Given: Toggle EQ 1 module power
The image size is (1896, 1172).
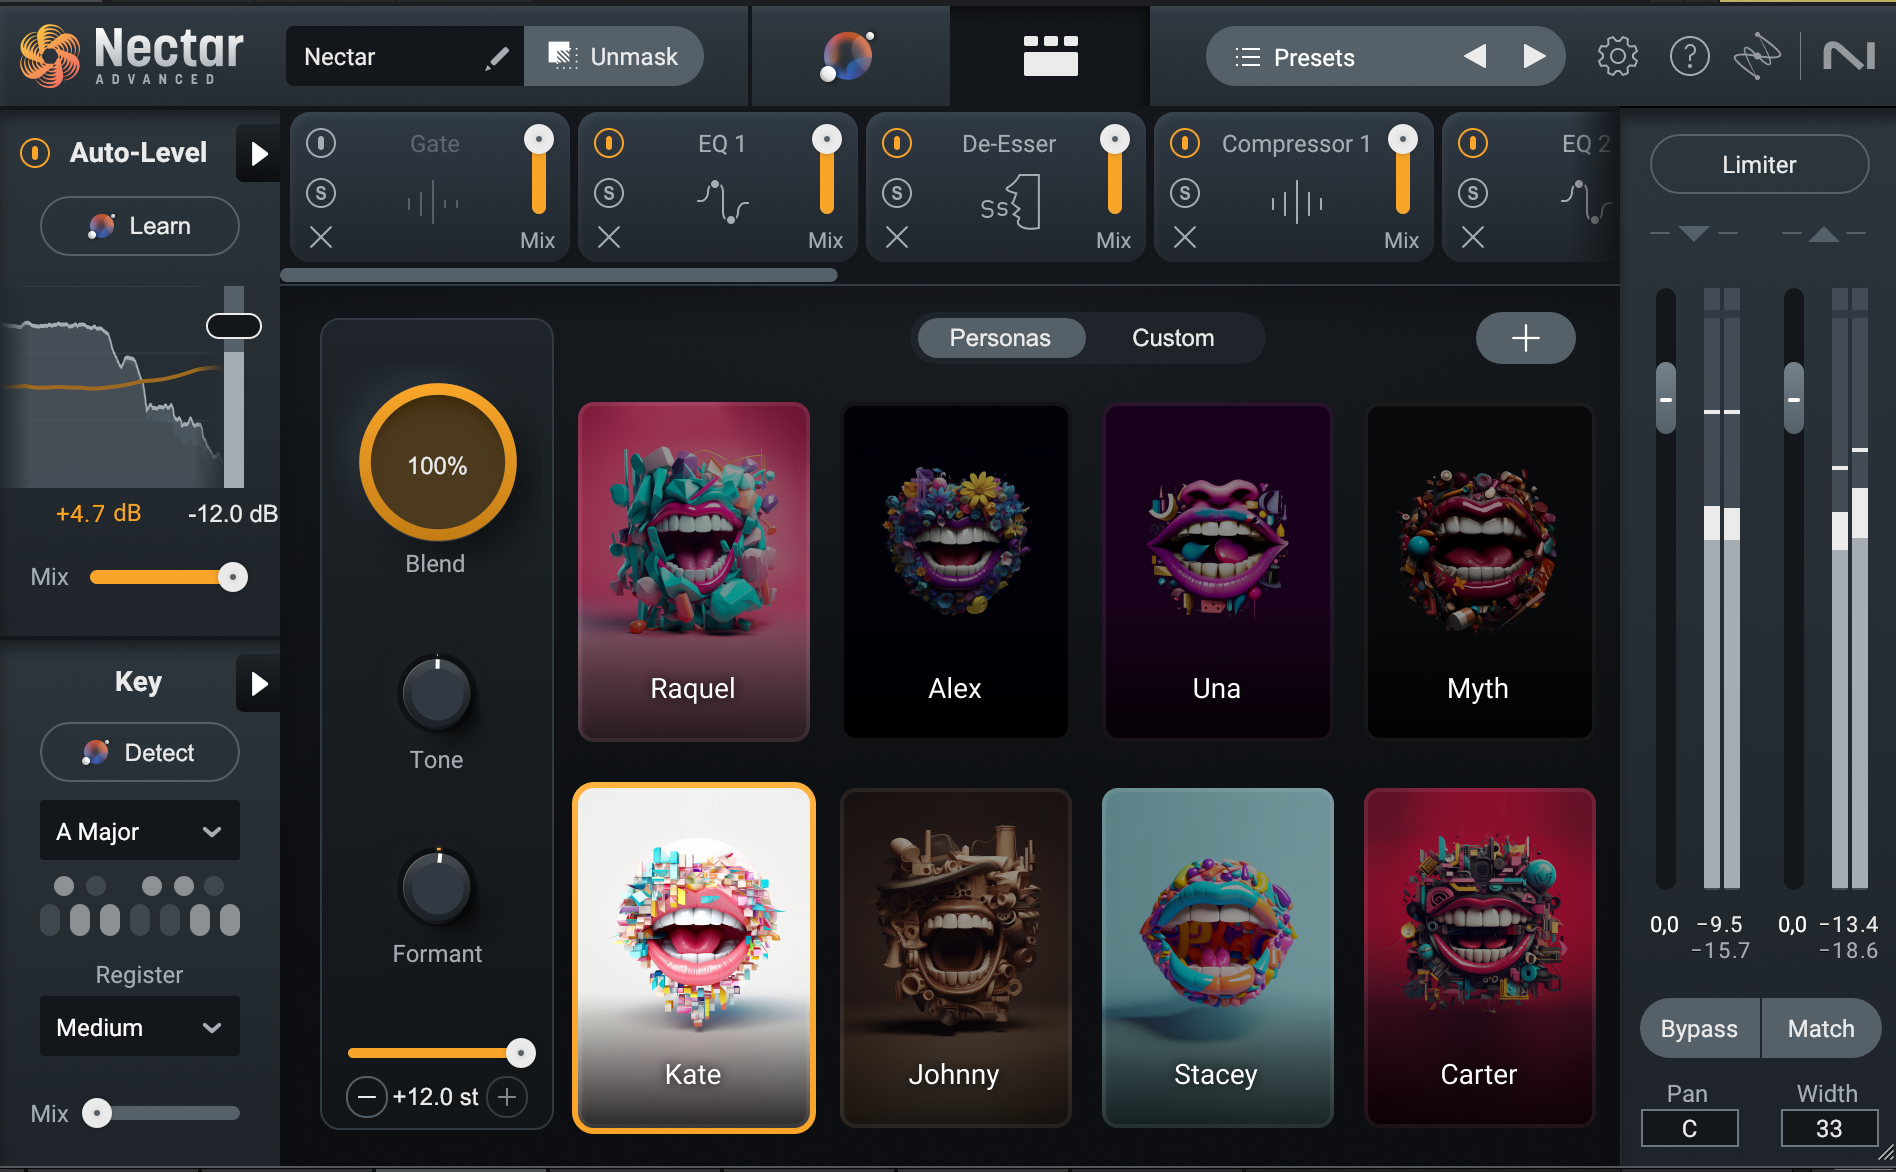Looking at the screenshot, I should pyautogui.click(x=609, y=143).
